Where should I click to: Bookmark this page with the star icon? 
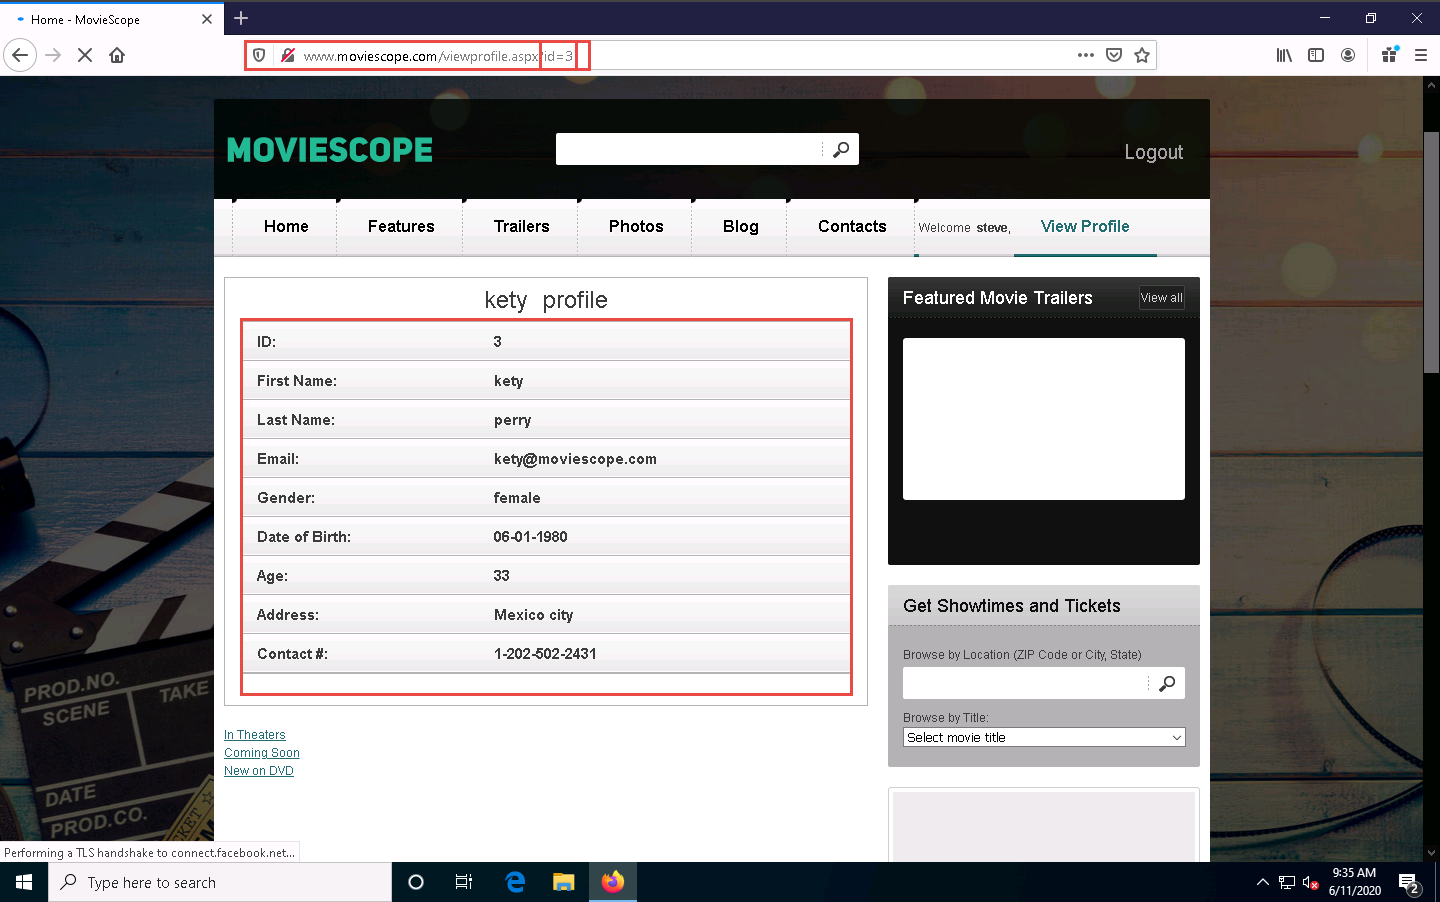pyautogui.click(x=1142, y=55)
